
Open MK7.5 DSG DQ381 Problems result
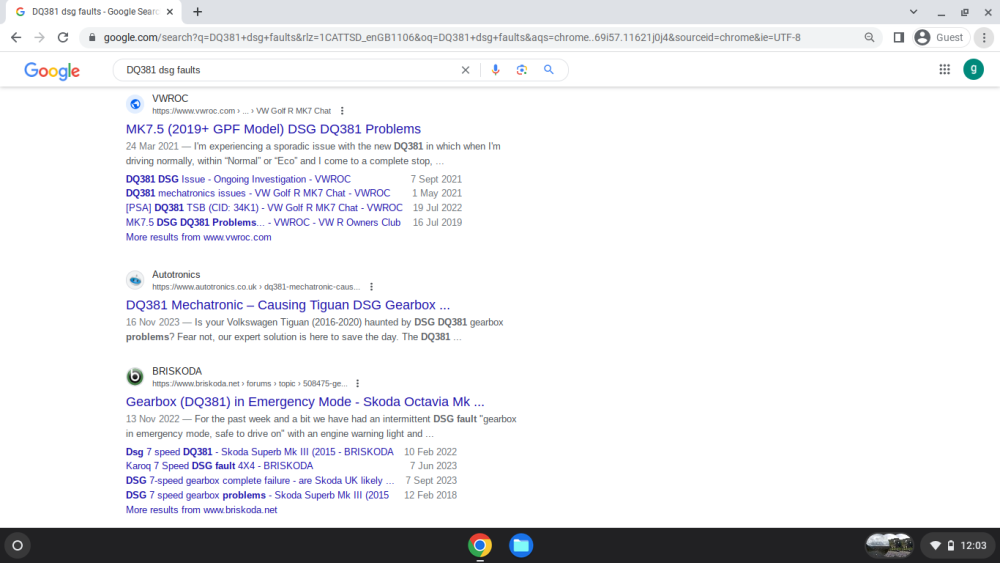pos(273,129)
